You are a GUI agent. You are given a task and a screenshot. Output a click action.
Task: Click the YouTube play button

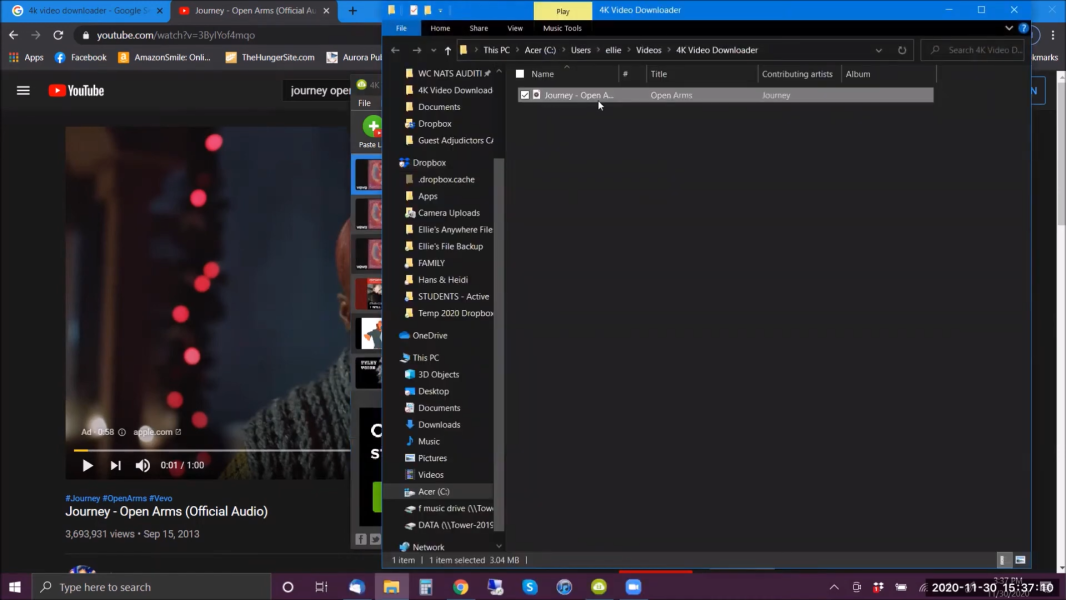[x=87, y=465]
